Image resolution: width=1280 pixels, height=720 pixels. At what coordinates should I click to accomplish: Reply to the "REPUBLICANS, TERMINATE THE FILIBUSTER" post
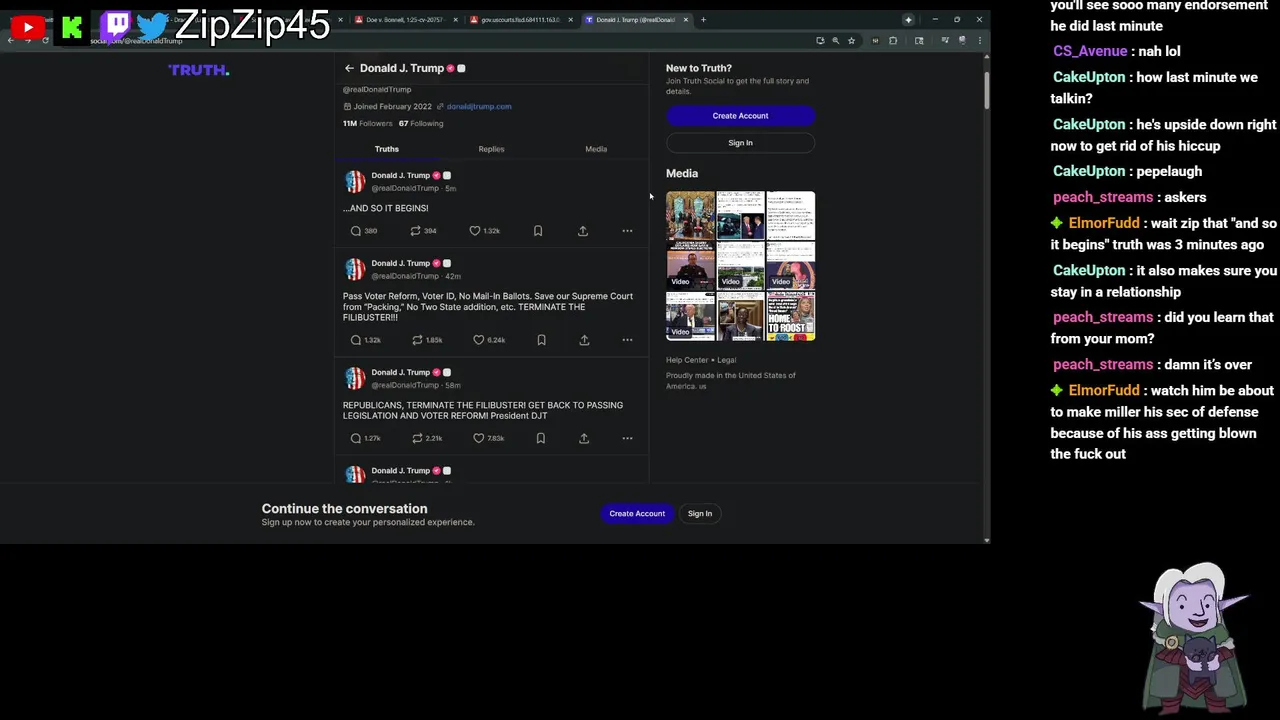pyautogui.click(x=365, y=438)
